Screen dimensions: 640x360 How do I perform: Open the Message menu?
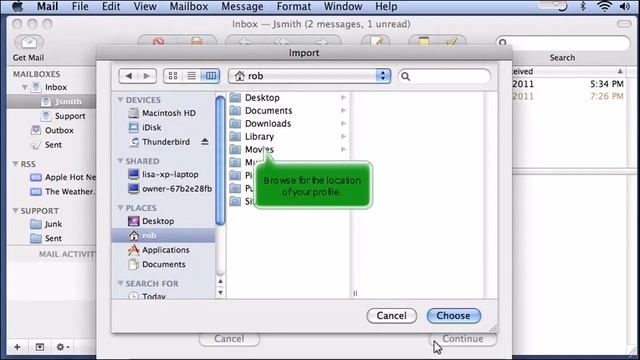click(x=242, y=7)
